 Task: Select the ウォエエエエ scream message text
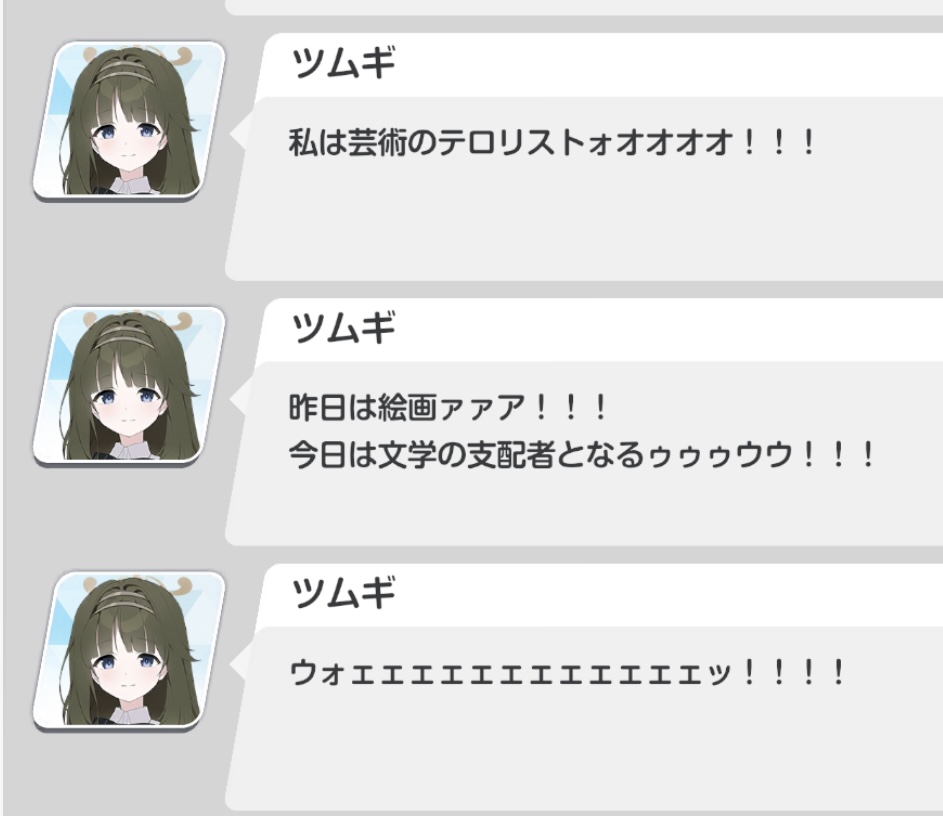567,672
